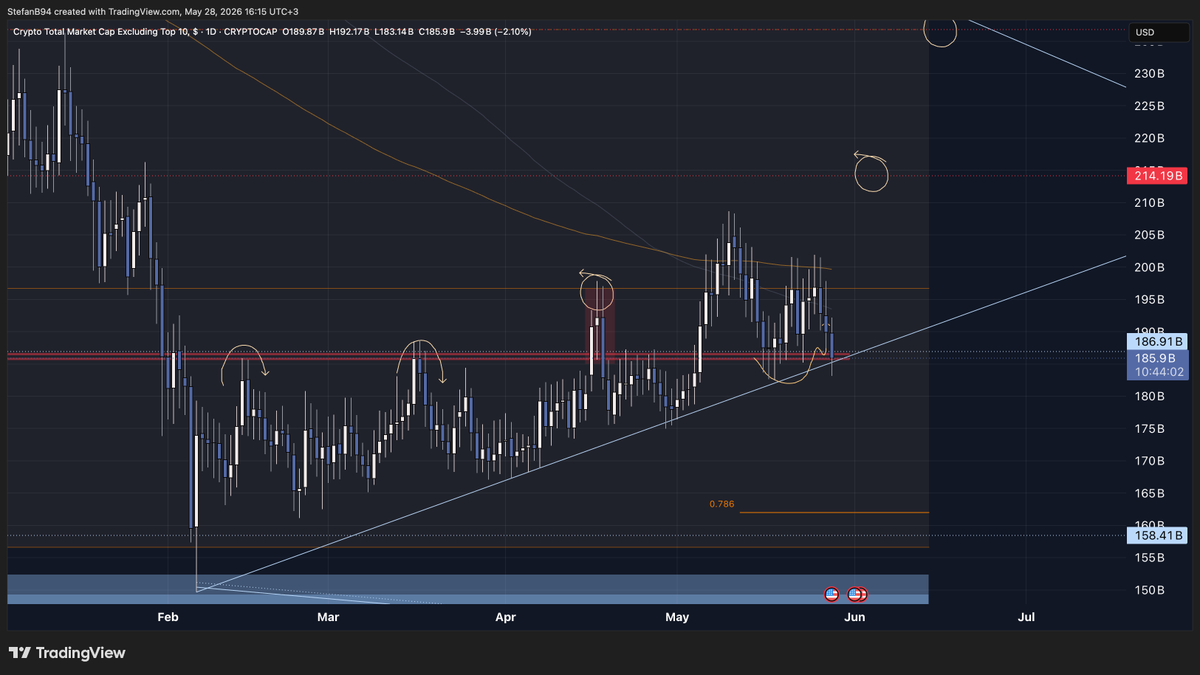Click the 210 B price axis label
The height and width of the screenshot is (675, 1200).
1148,203
